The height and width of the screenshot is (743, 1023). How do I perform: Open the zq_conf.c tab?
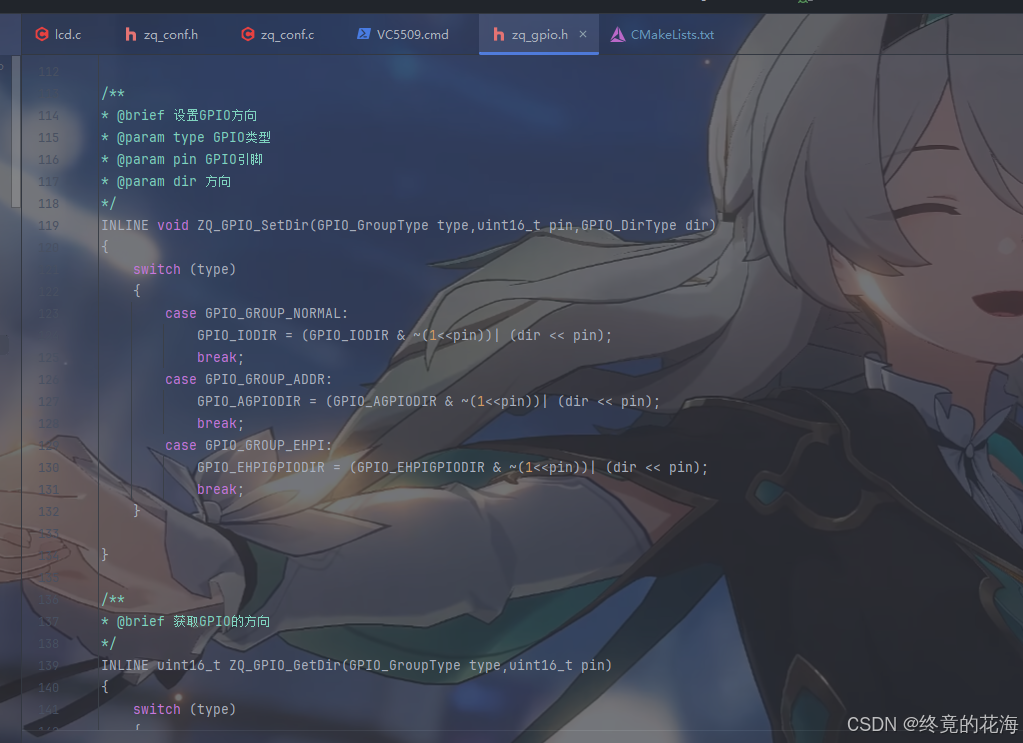point(278,35)
